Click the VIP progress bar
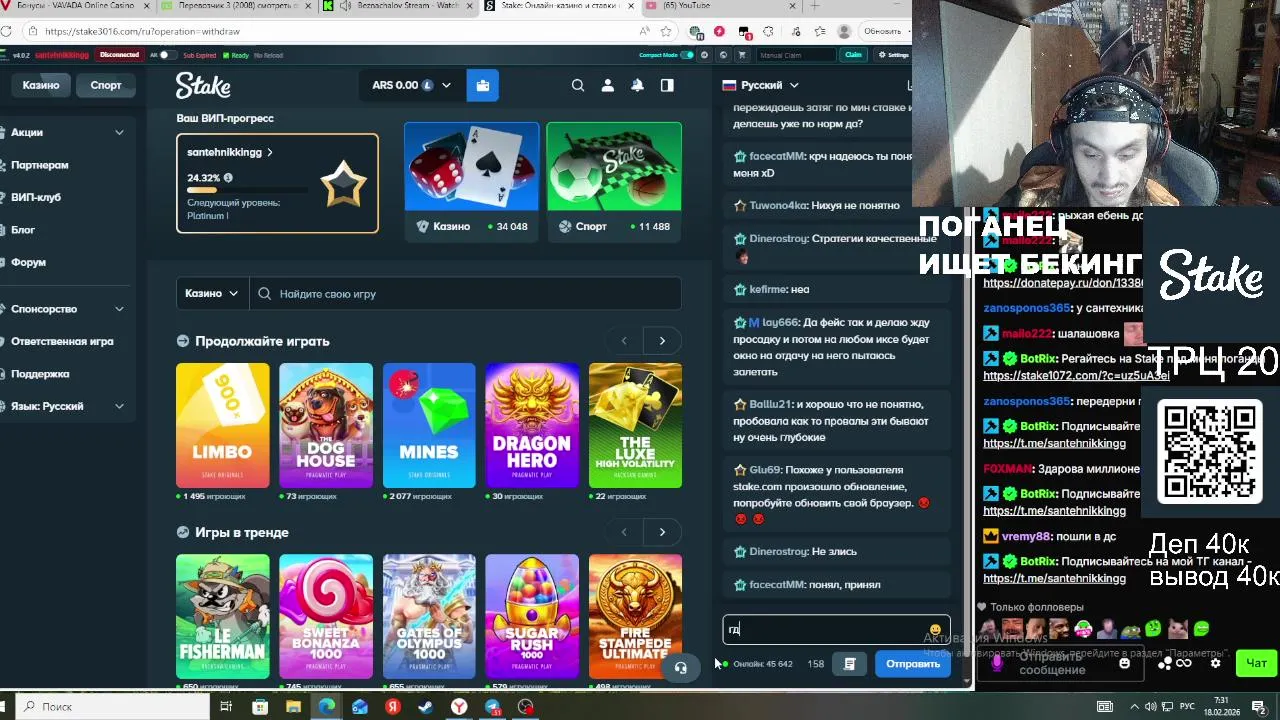 [x=249, y=189]
